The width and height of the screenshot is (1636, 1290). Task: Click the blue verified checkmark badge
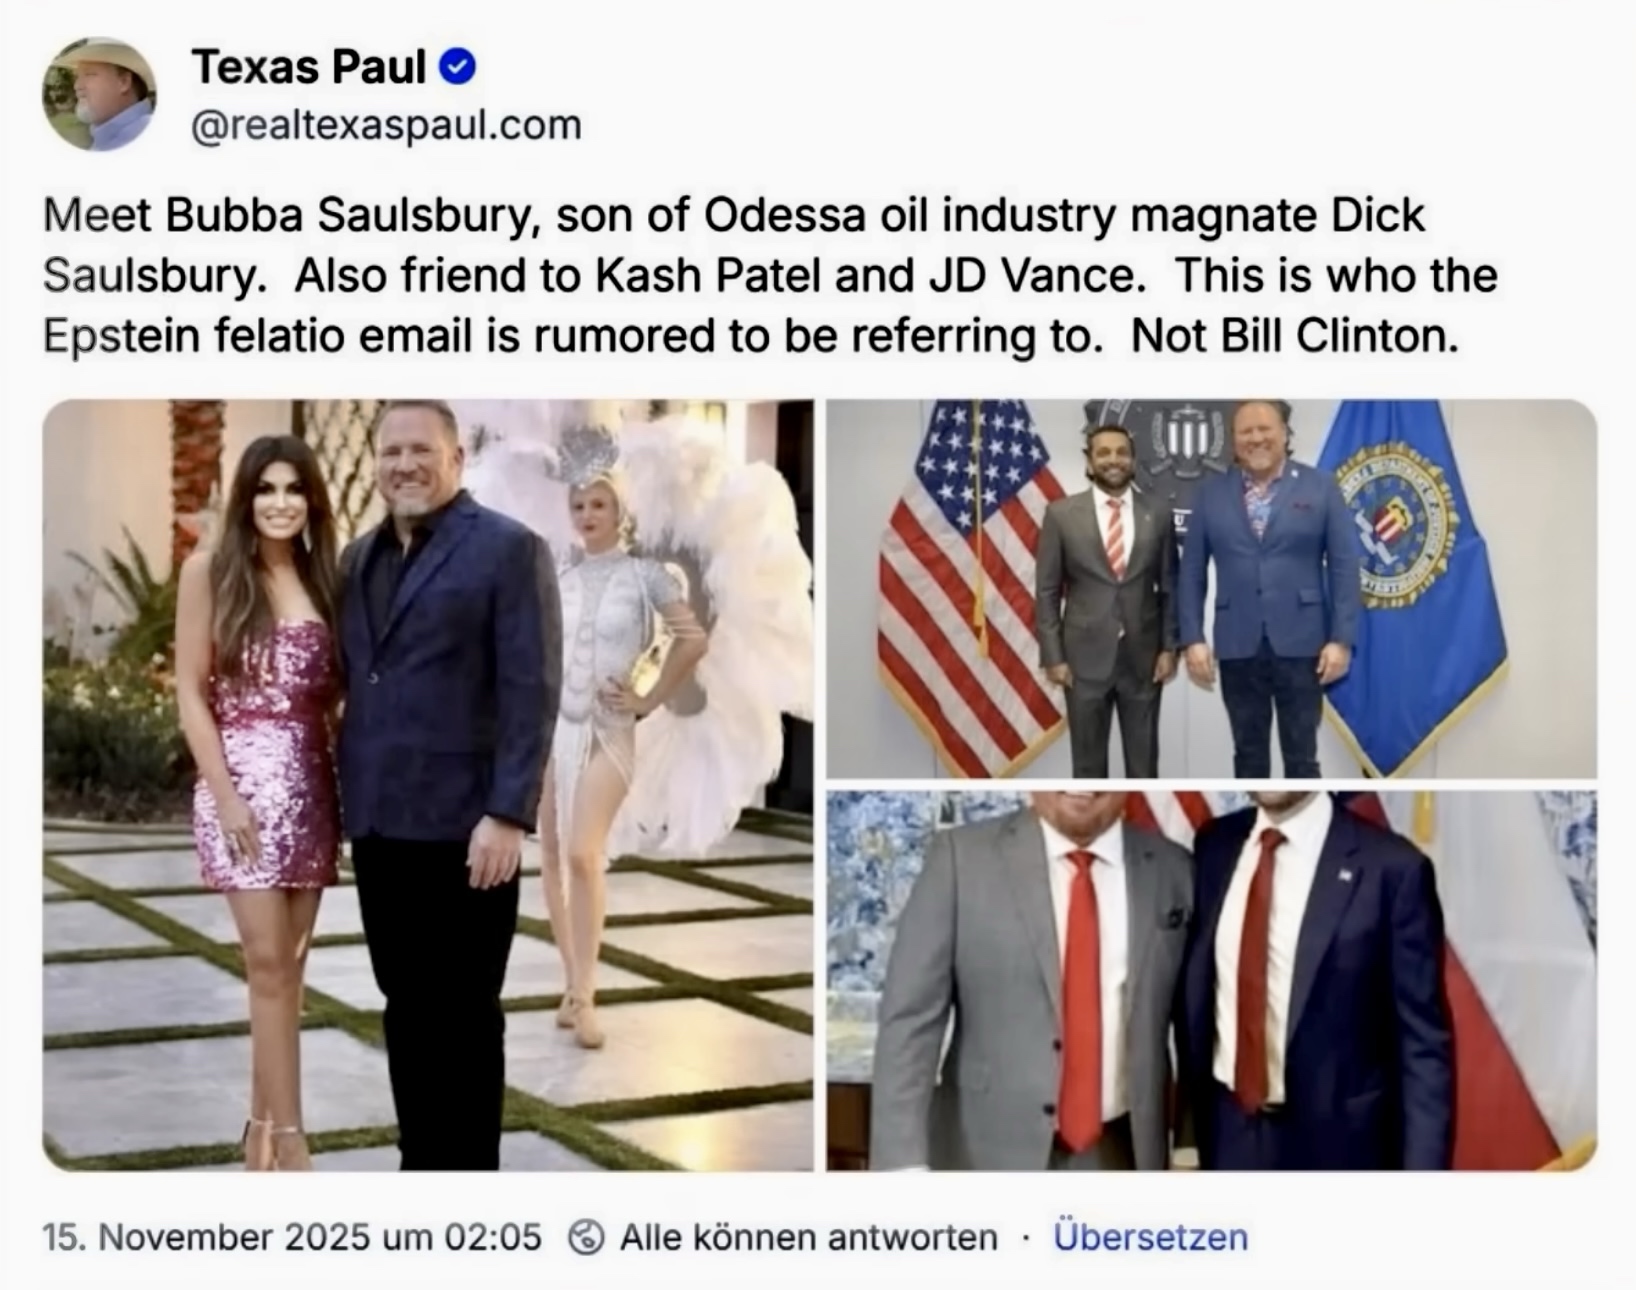458,68
